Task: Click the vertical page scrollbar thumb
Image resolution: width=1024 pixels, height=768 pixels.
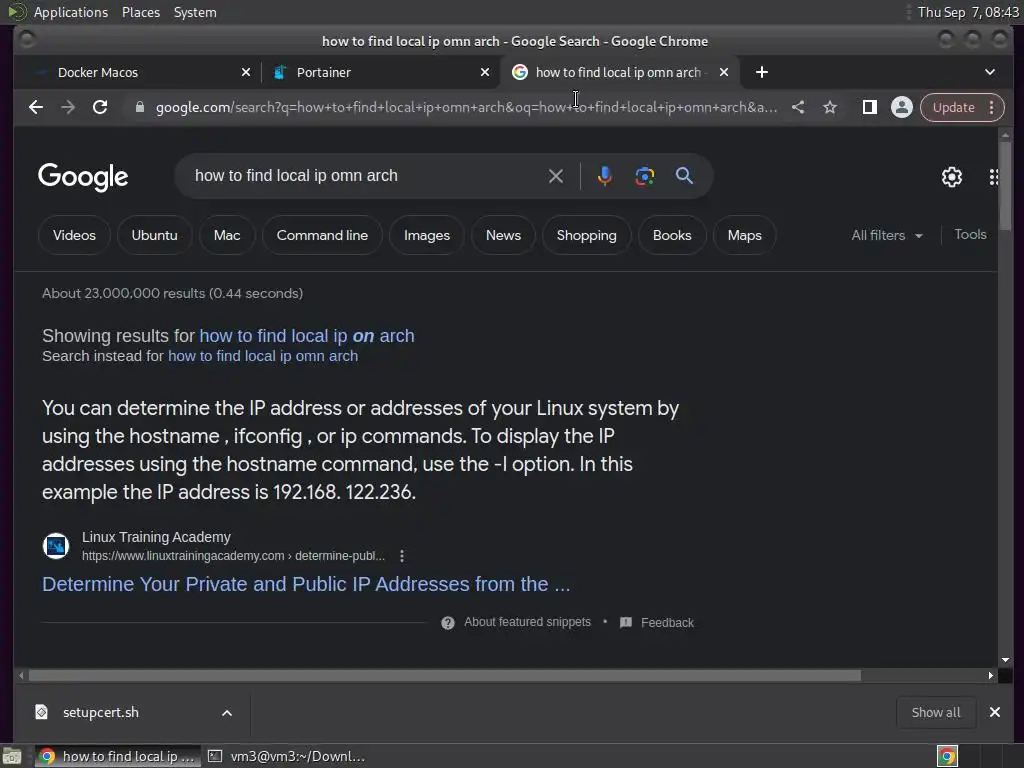Action: point(1005,185)
